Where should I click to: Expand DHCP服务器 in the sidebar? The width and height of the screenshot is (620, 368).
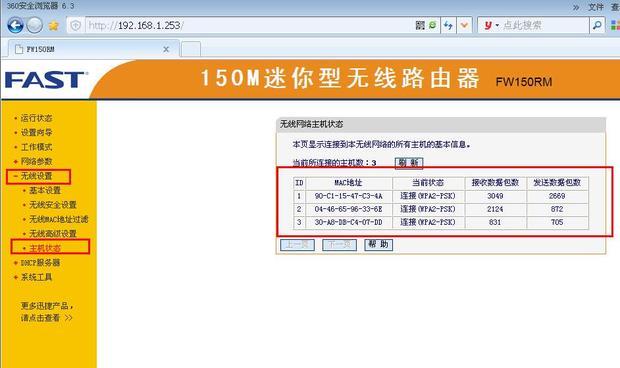[x=40, y=262]
